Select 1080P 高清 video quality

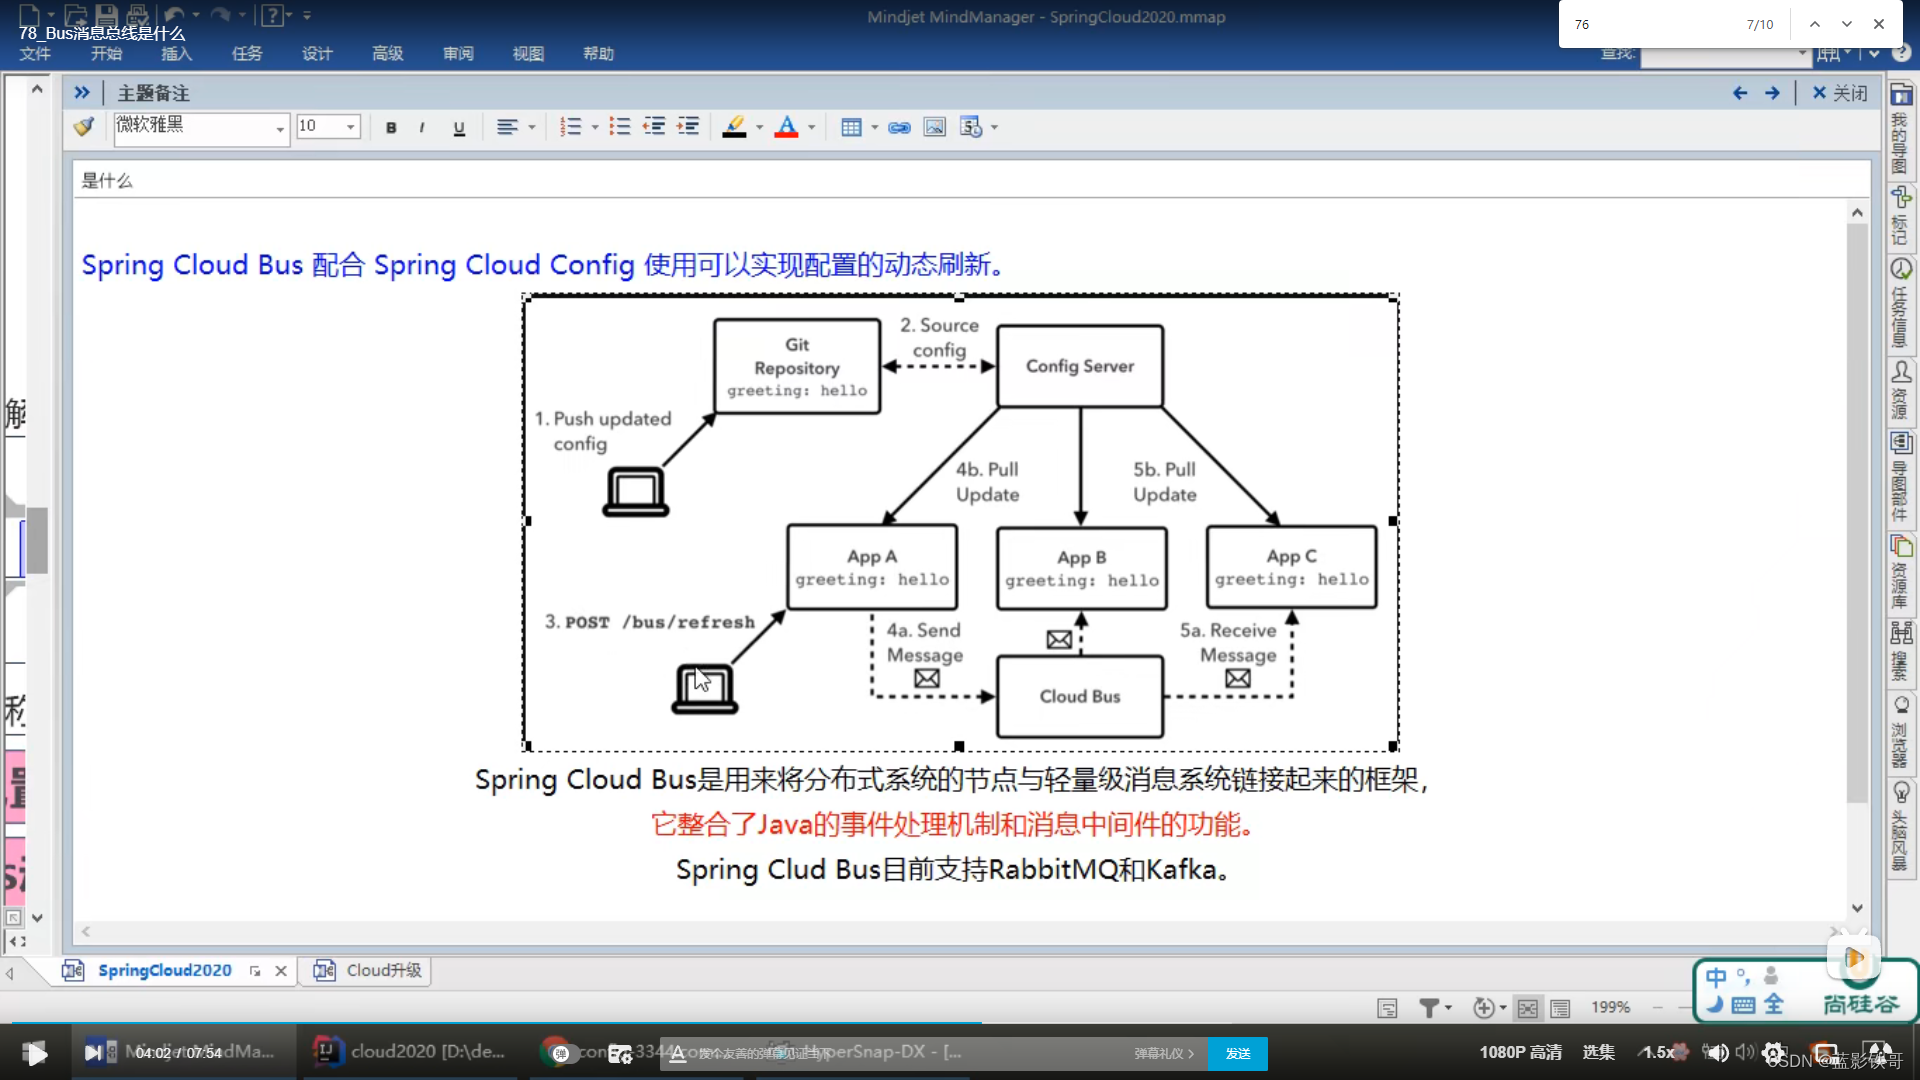[1520, 1052]
